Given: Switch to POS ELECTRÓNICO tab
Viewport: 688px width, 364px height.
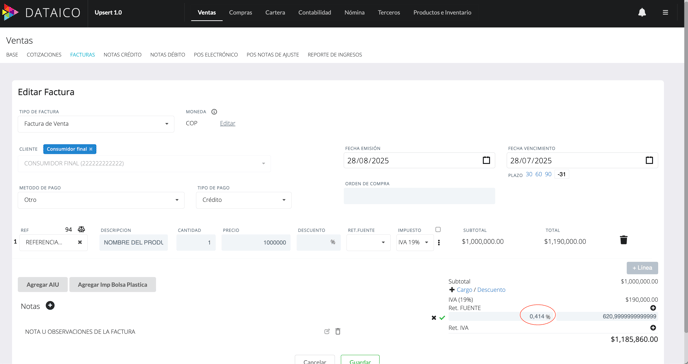Looking at the screenshot, I should (x=216, y=55).
